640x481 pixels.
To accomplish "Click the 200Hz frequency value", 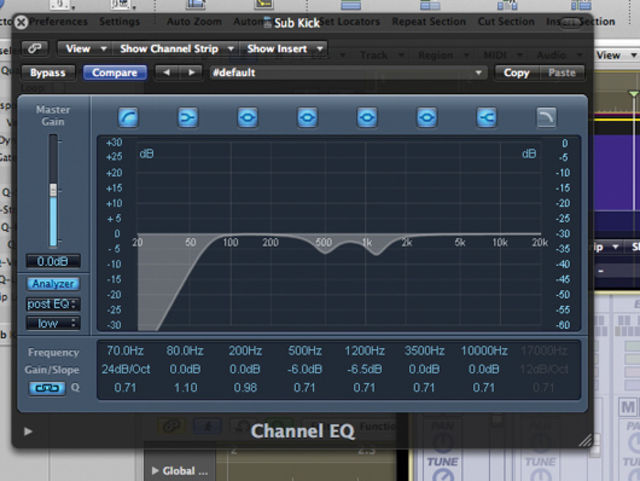I will tap(245, 351).
